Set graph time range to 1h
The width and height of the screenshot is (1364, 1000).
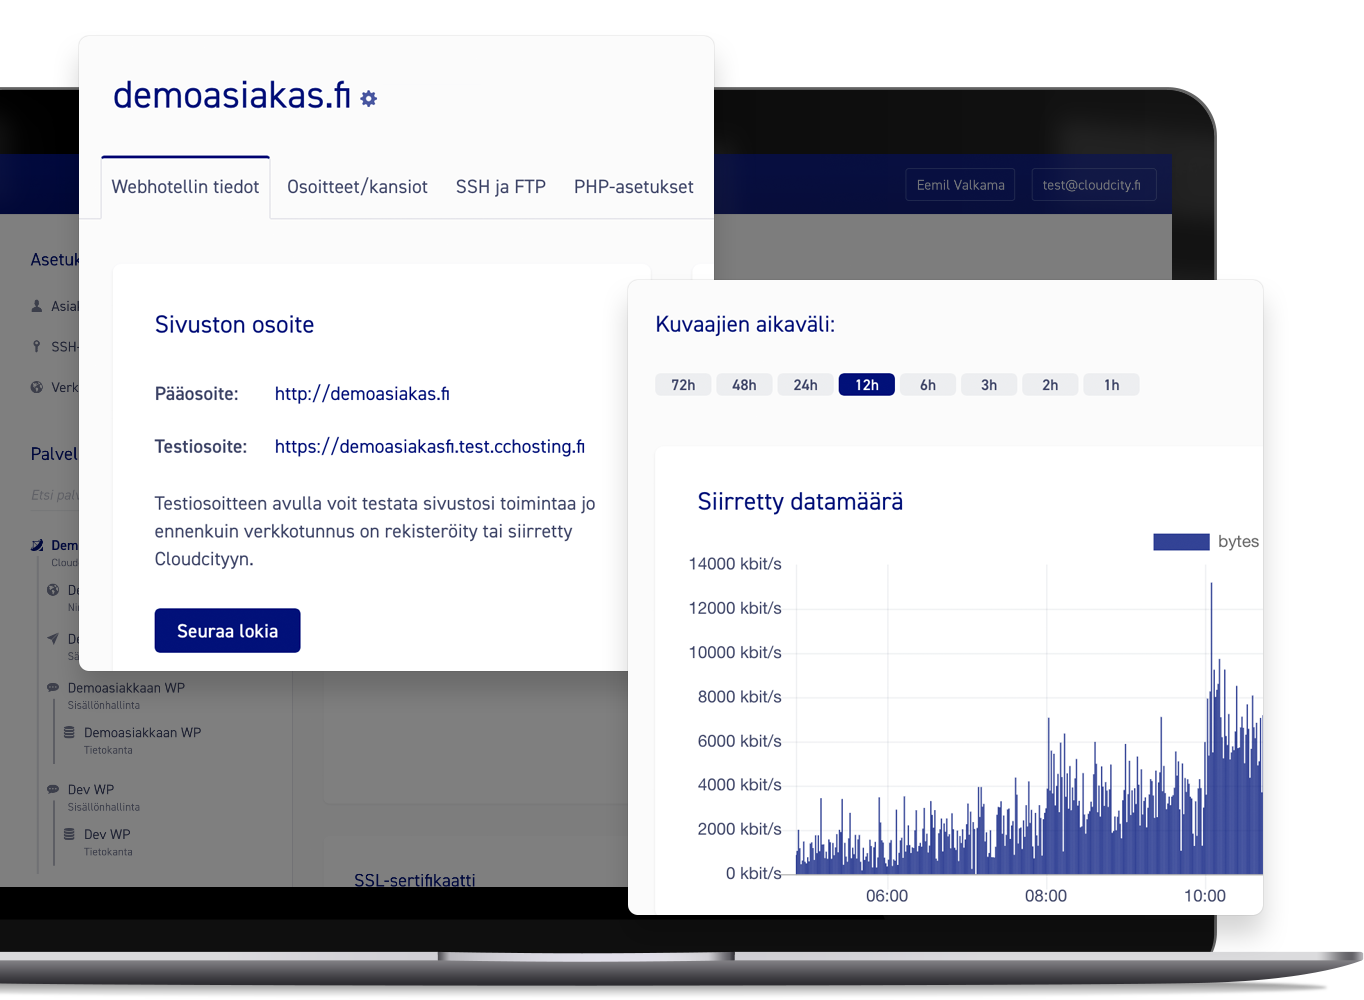click(x=1111, y=385)
